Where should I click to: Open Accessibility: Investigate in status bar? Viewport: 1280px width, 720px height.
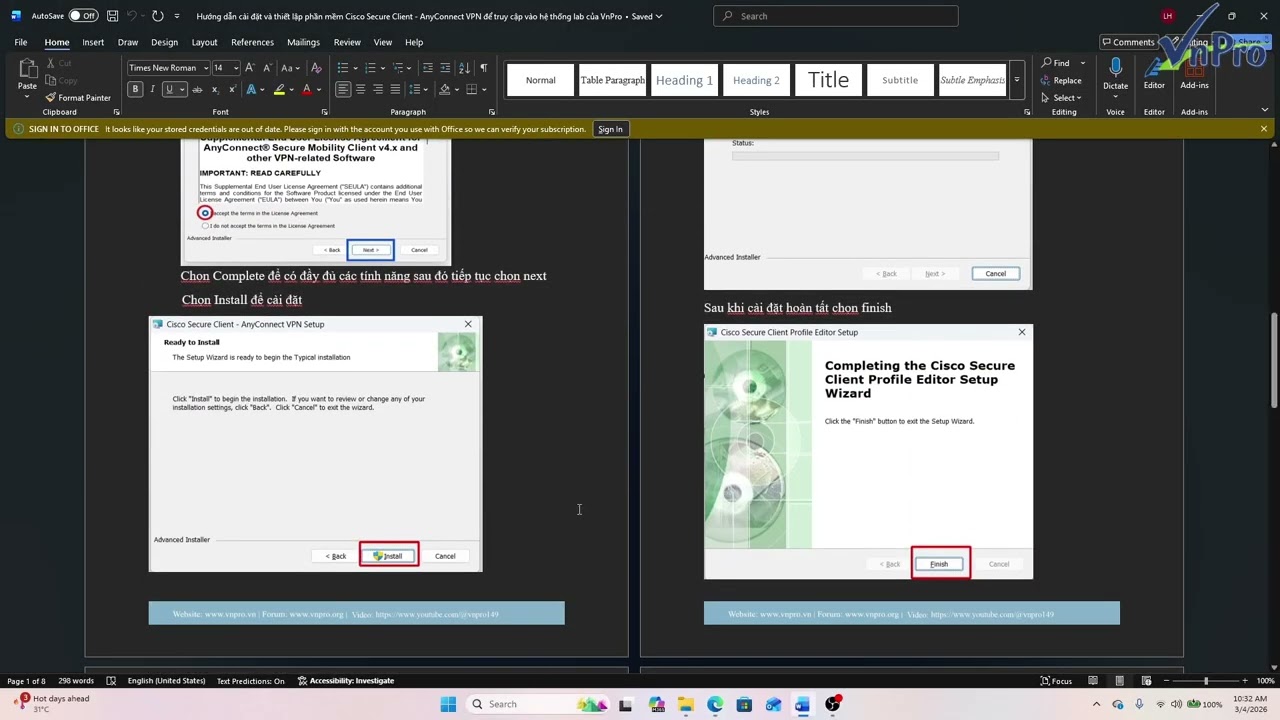(x=345, y=681)
